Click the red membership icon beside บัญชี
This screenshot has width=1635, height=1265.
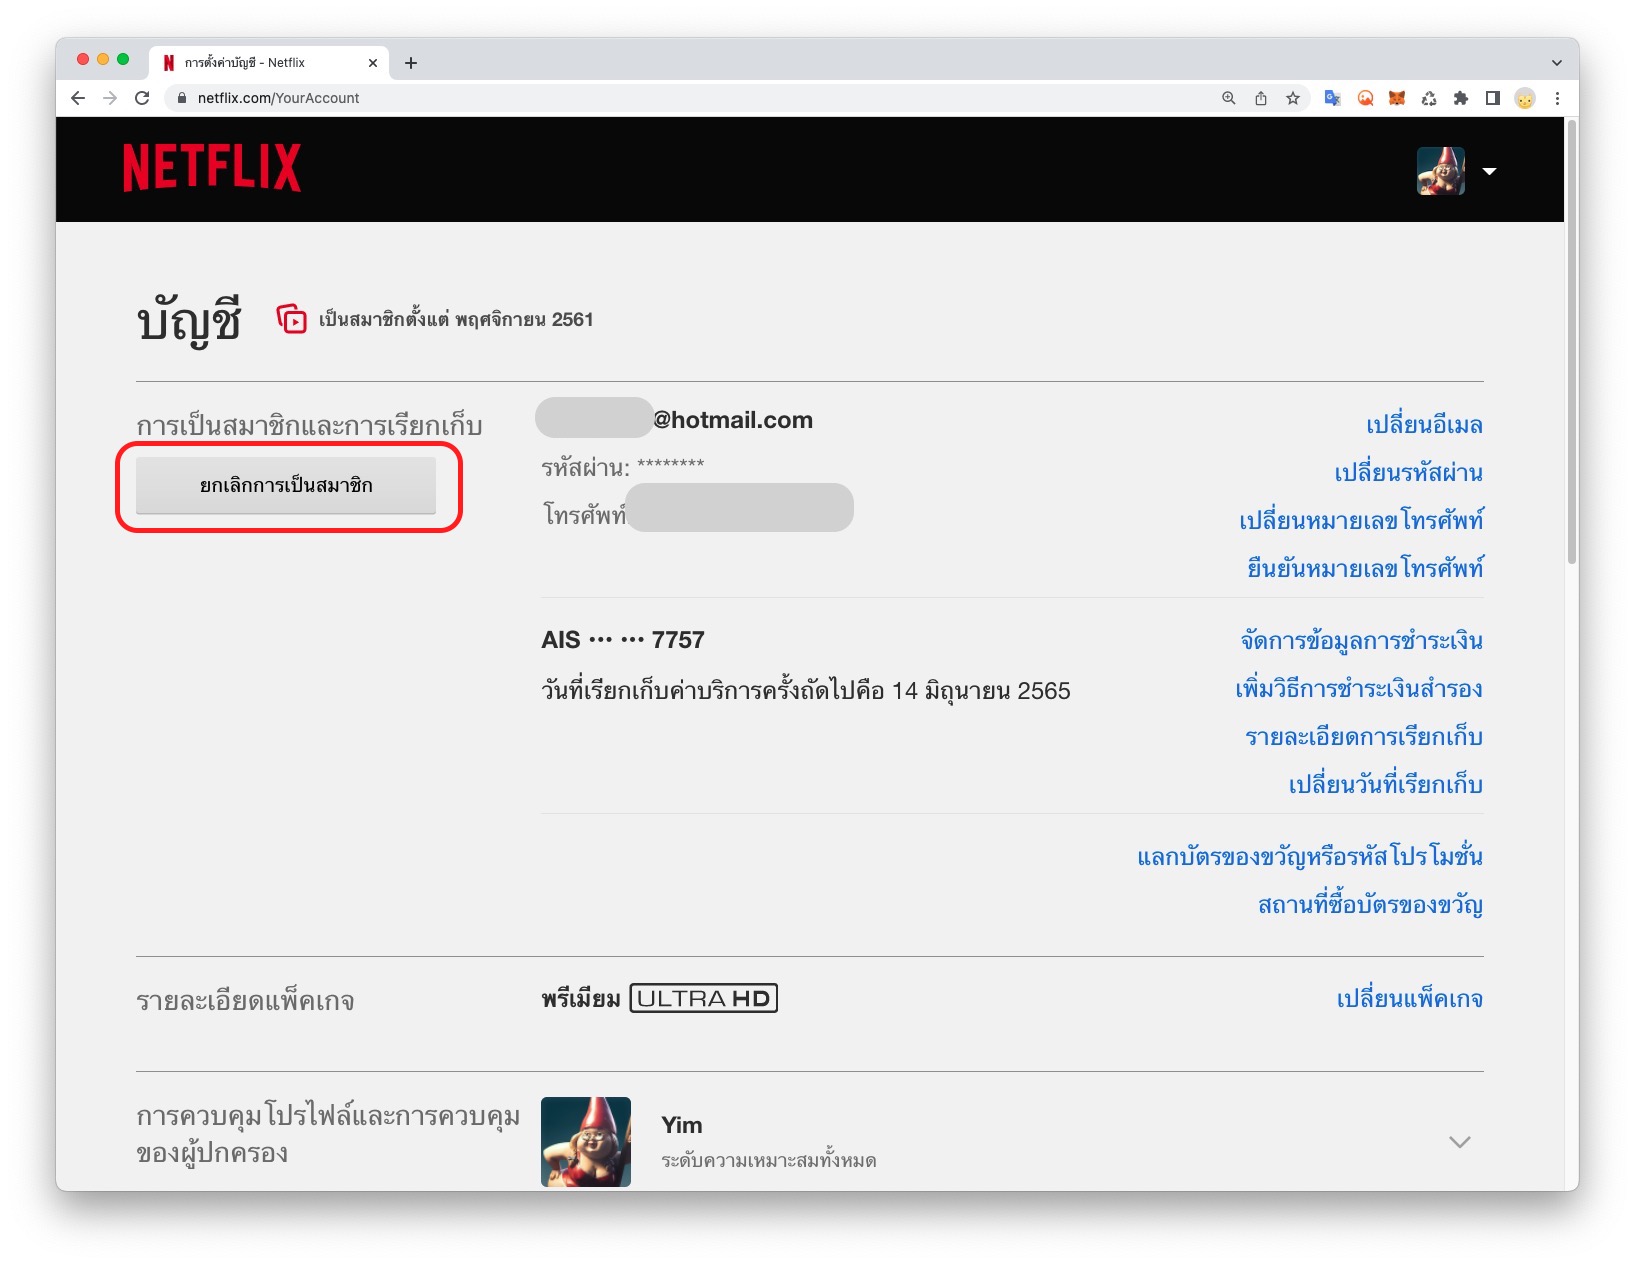point(291,319)
